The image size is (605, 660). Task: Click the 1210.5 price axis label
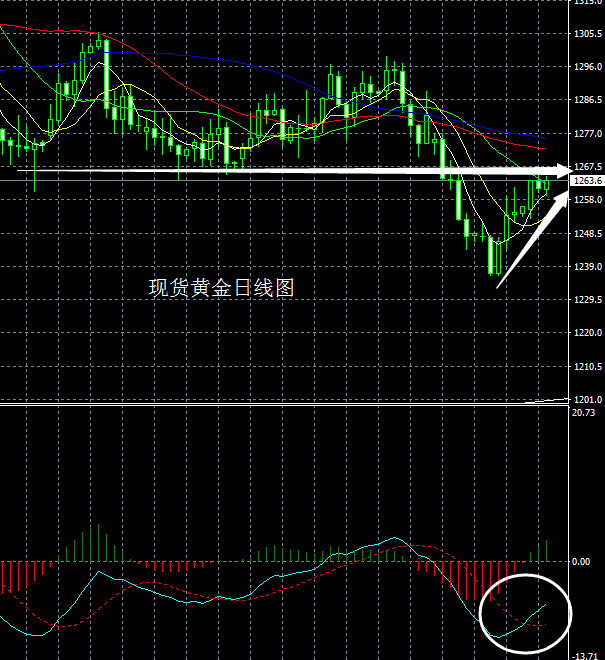[x=588, y=367]
